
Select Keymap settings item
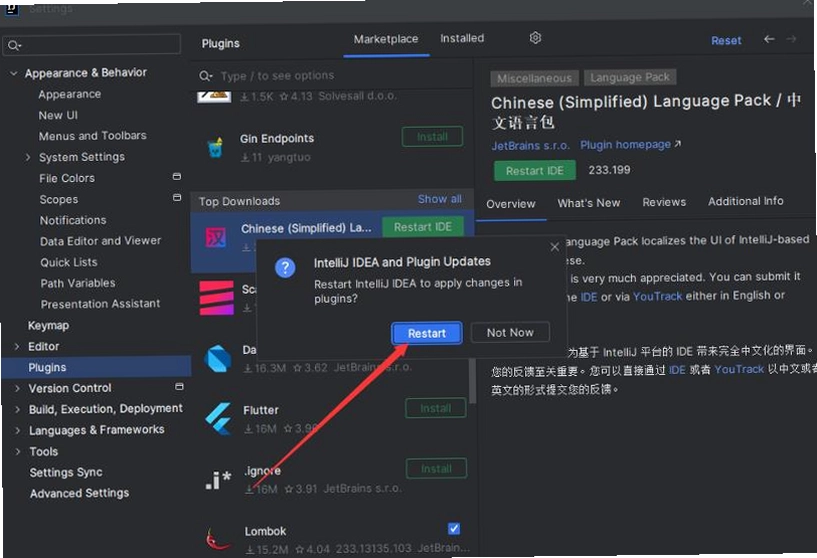48,326
